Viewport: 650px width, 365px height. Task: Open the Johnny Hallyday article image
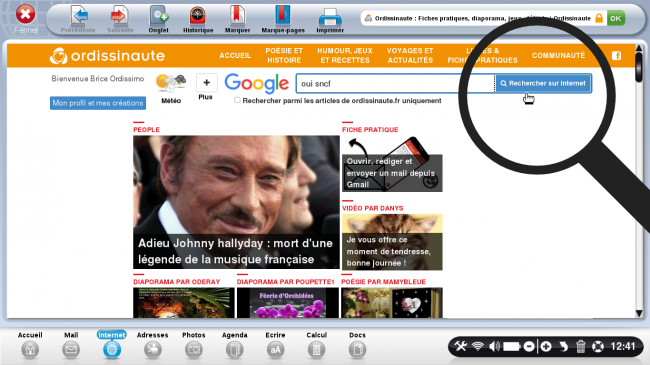[236, 202]
